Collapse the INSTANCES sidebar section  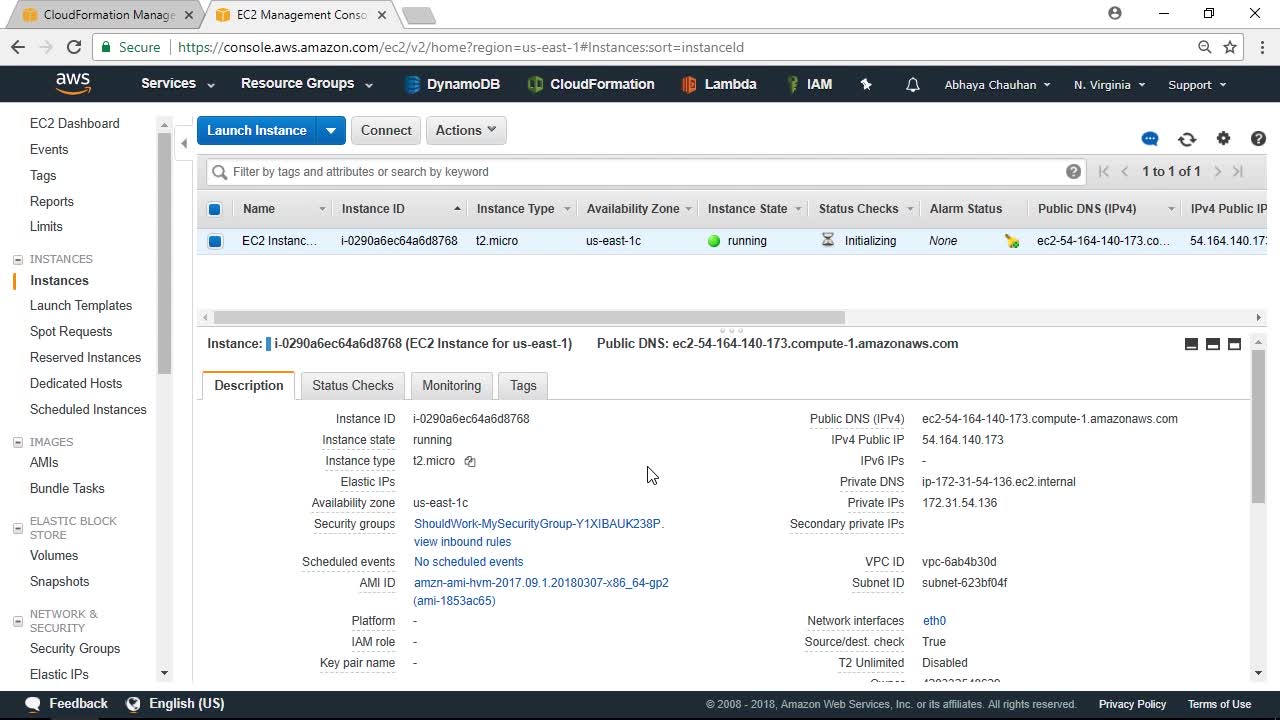[x=18, y=260]
